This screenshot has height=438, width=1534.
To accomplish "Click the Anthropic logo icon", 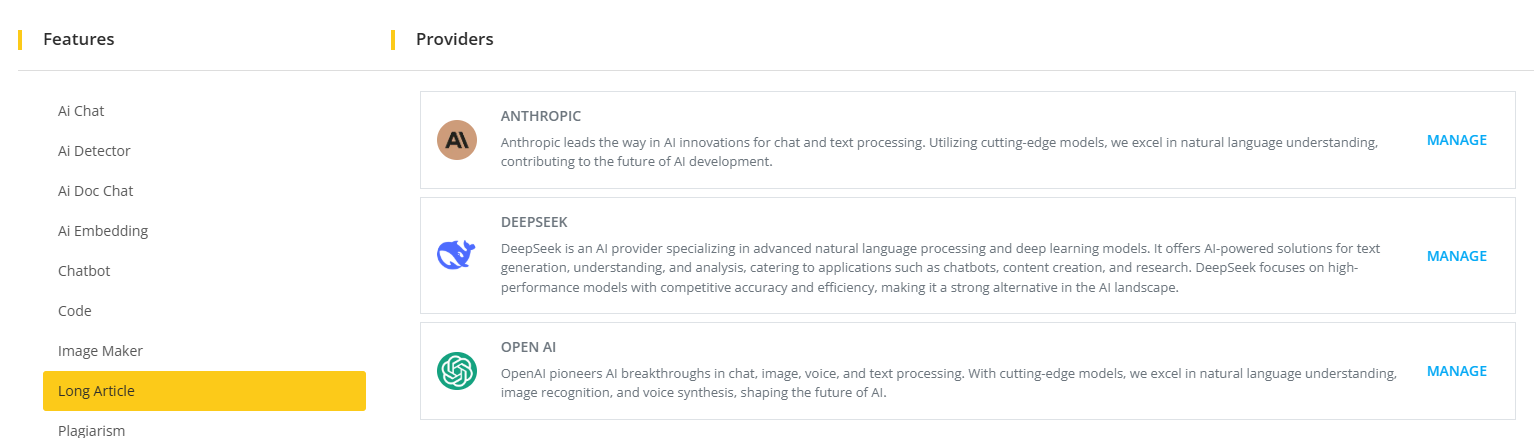I will 457,140.
